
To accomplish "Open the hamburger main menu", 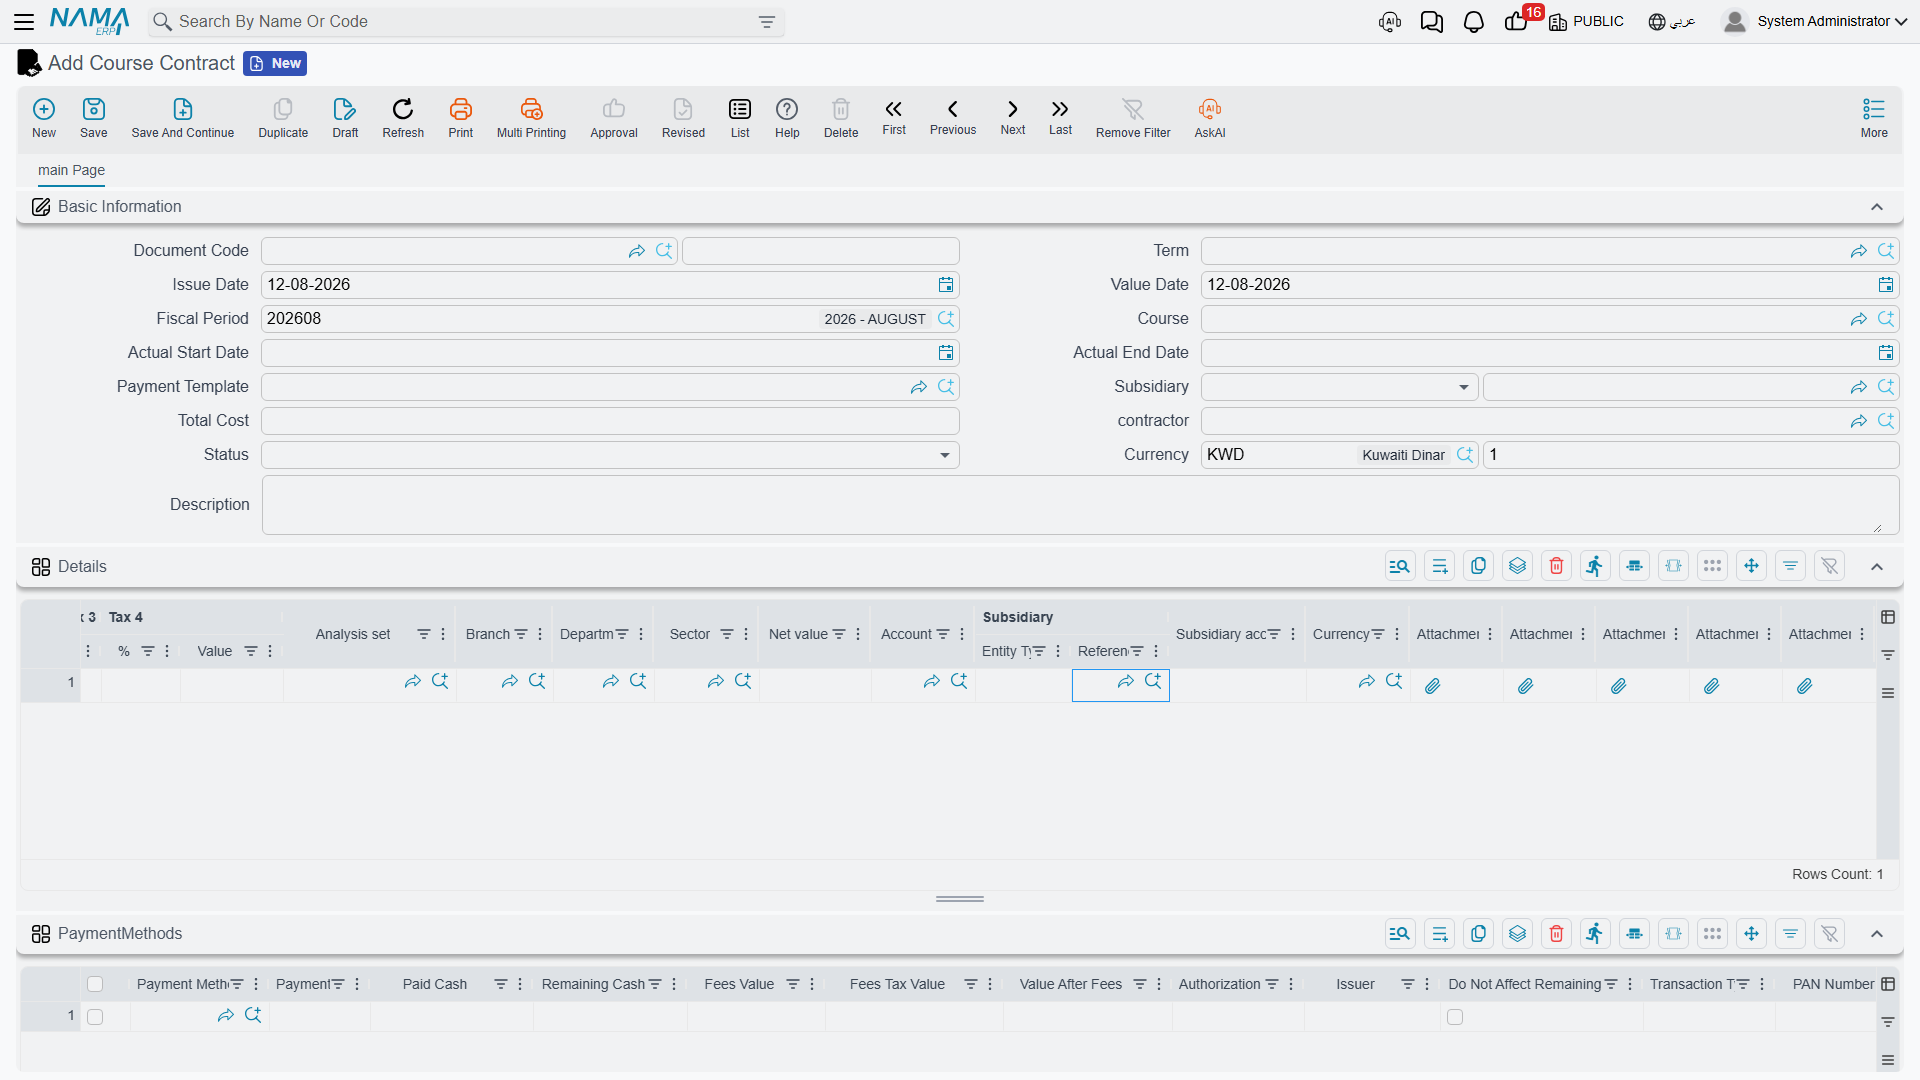I will coord(24,21).
